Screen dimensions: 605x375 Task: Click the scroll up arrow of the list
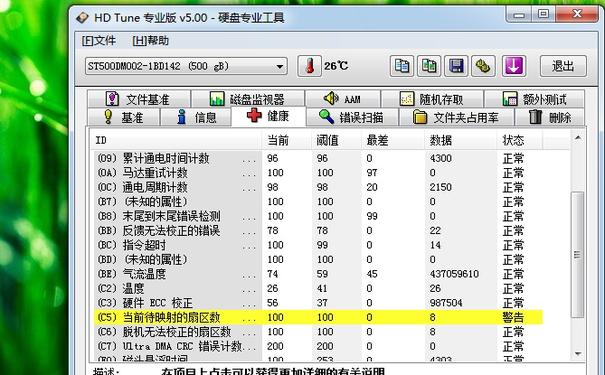point(578,137)
